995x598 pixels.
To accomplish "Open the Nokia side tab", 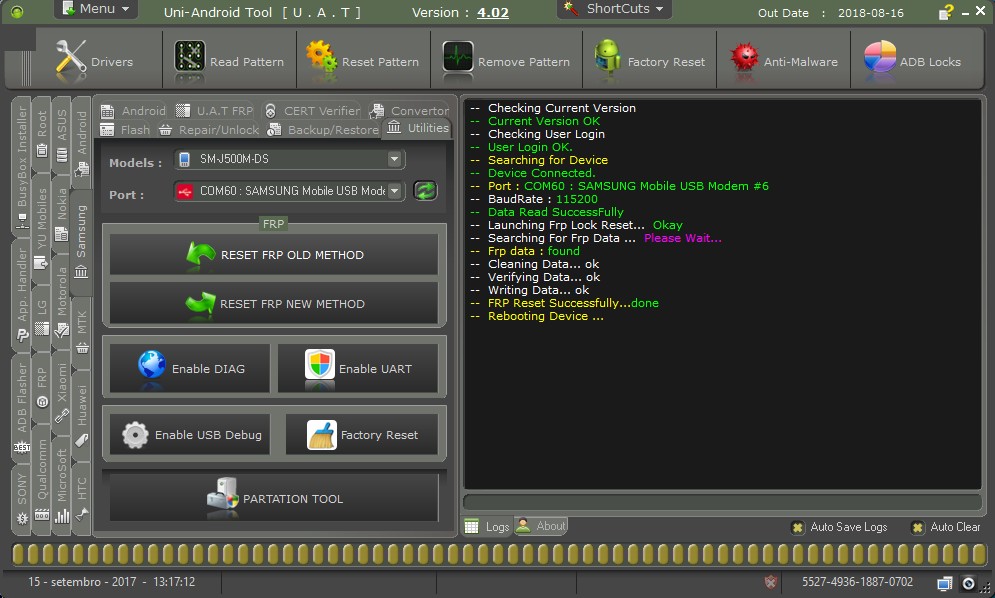I will [x=62, y=215].
